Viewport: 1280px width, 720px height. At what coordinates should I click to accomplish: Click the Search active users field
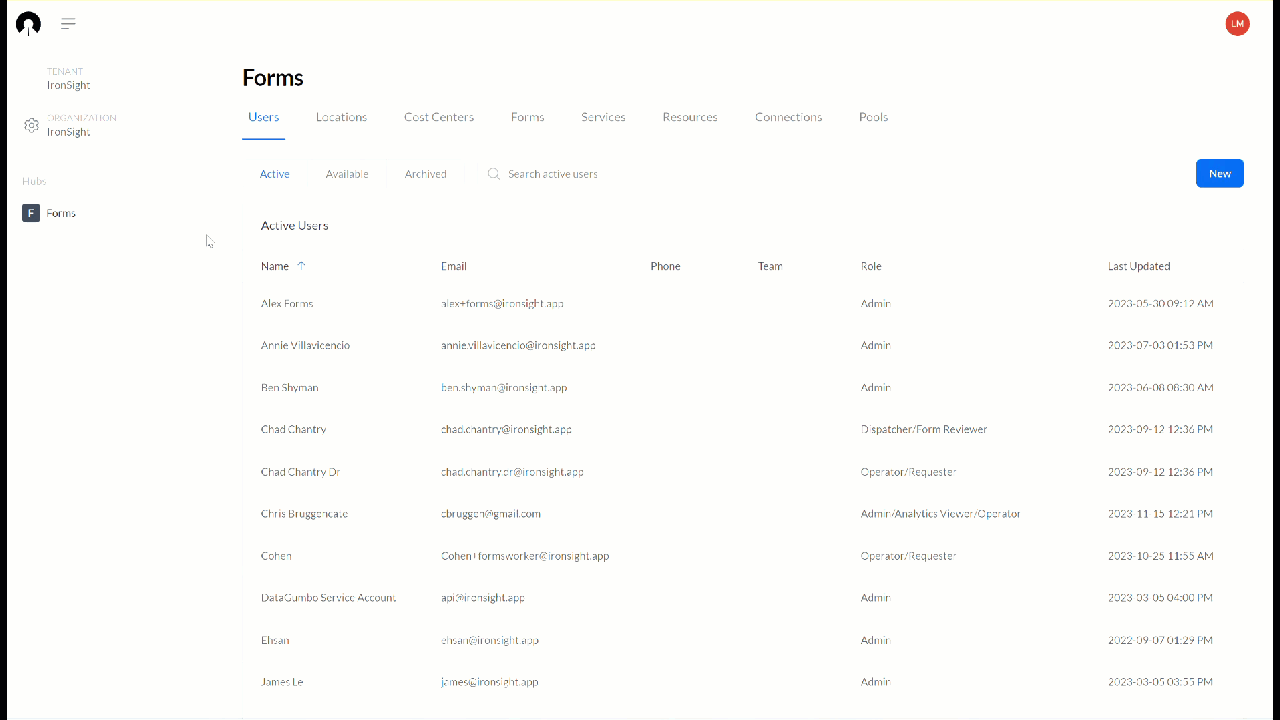pyautogui.click(x=552, y=173)
